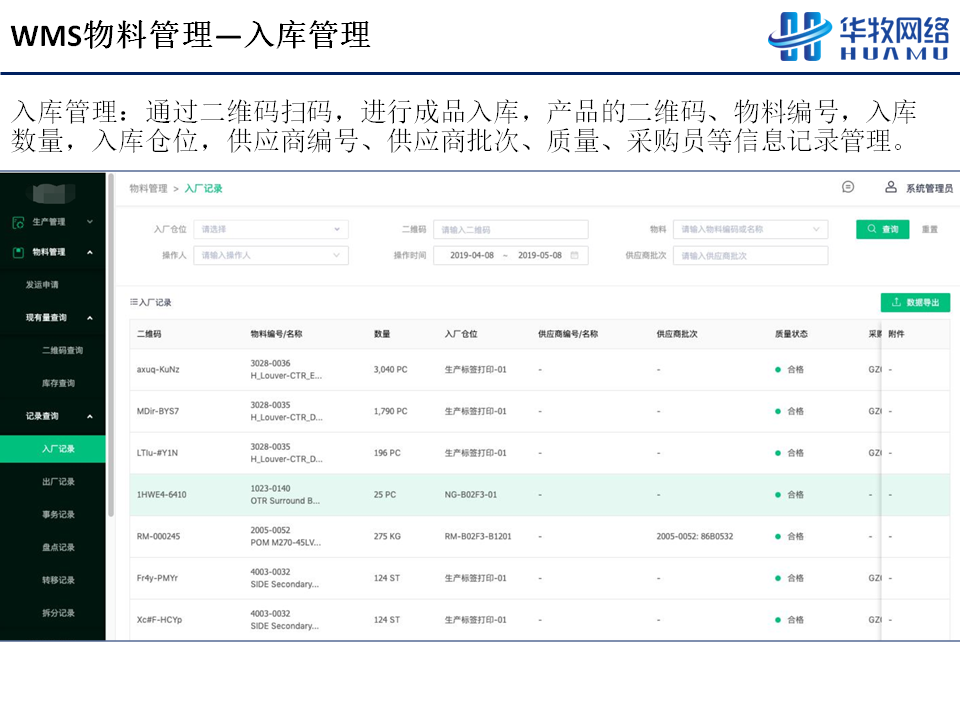Open the message chat icon in header
The image size is (960, 720).
[x=848, y=187]
